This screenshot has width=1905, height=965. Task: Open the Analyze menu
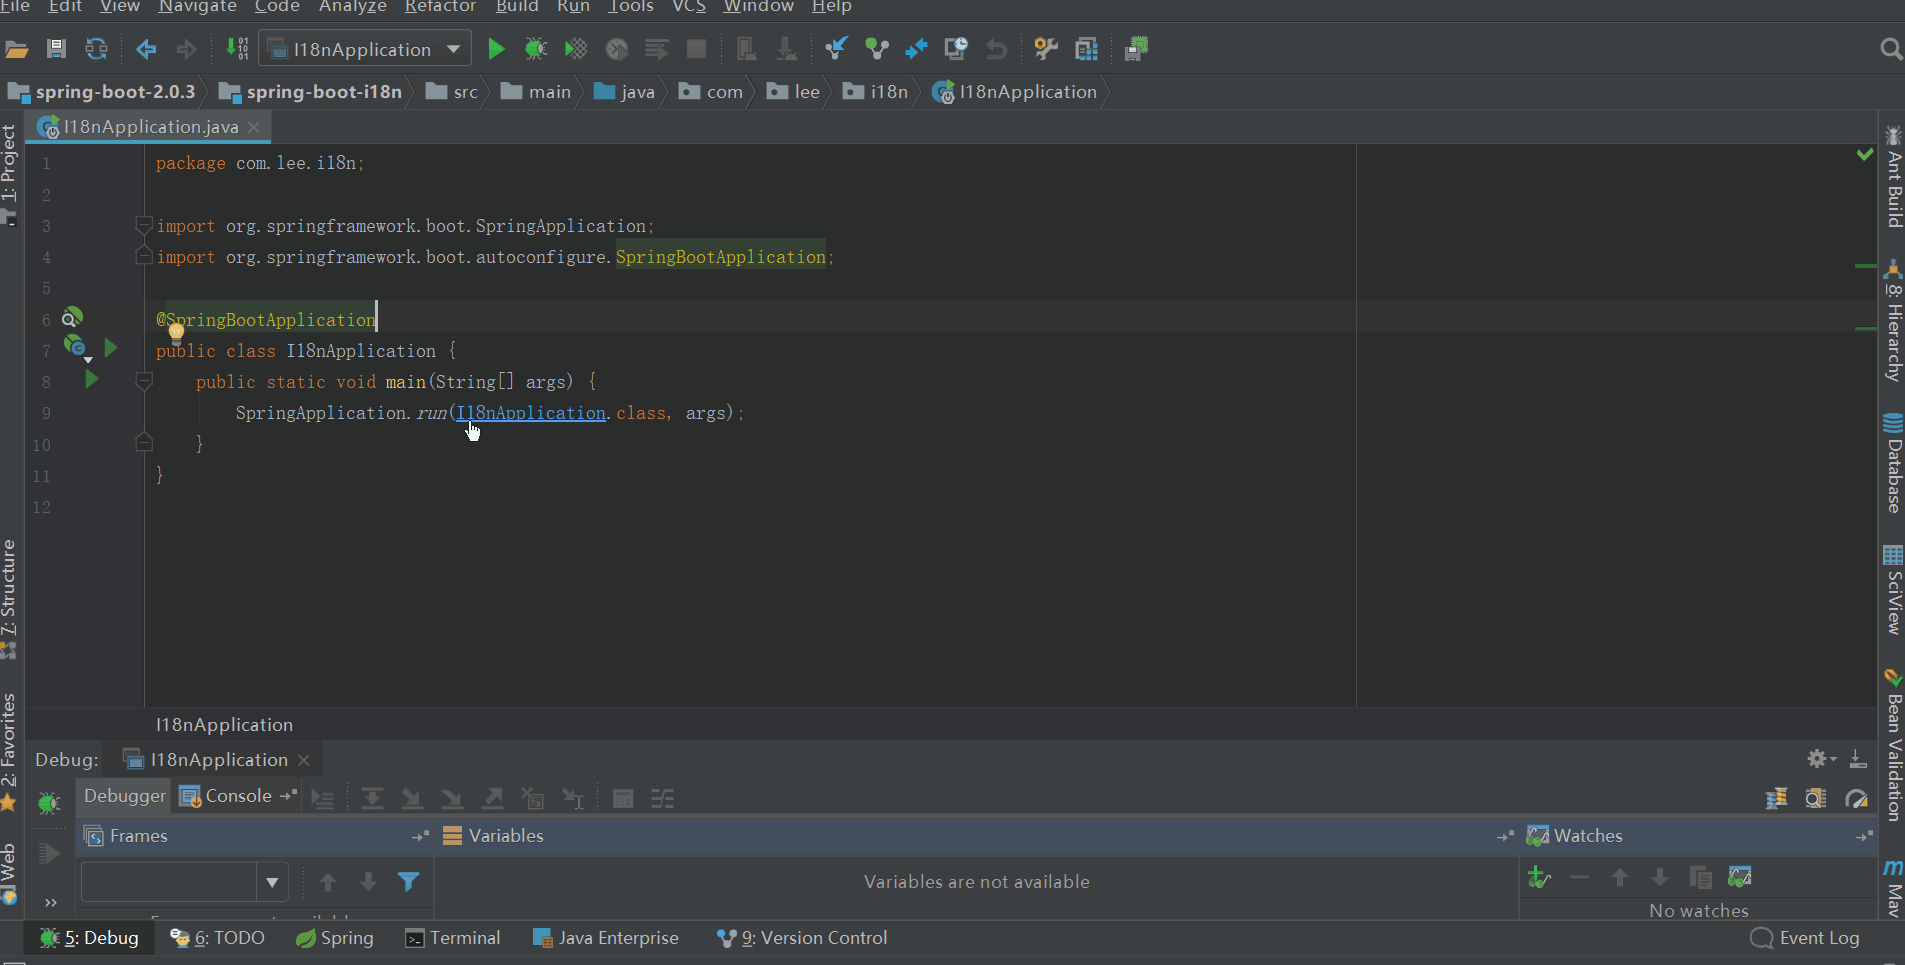[x=352, y=7]
